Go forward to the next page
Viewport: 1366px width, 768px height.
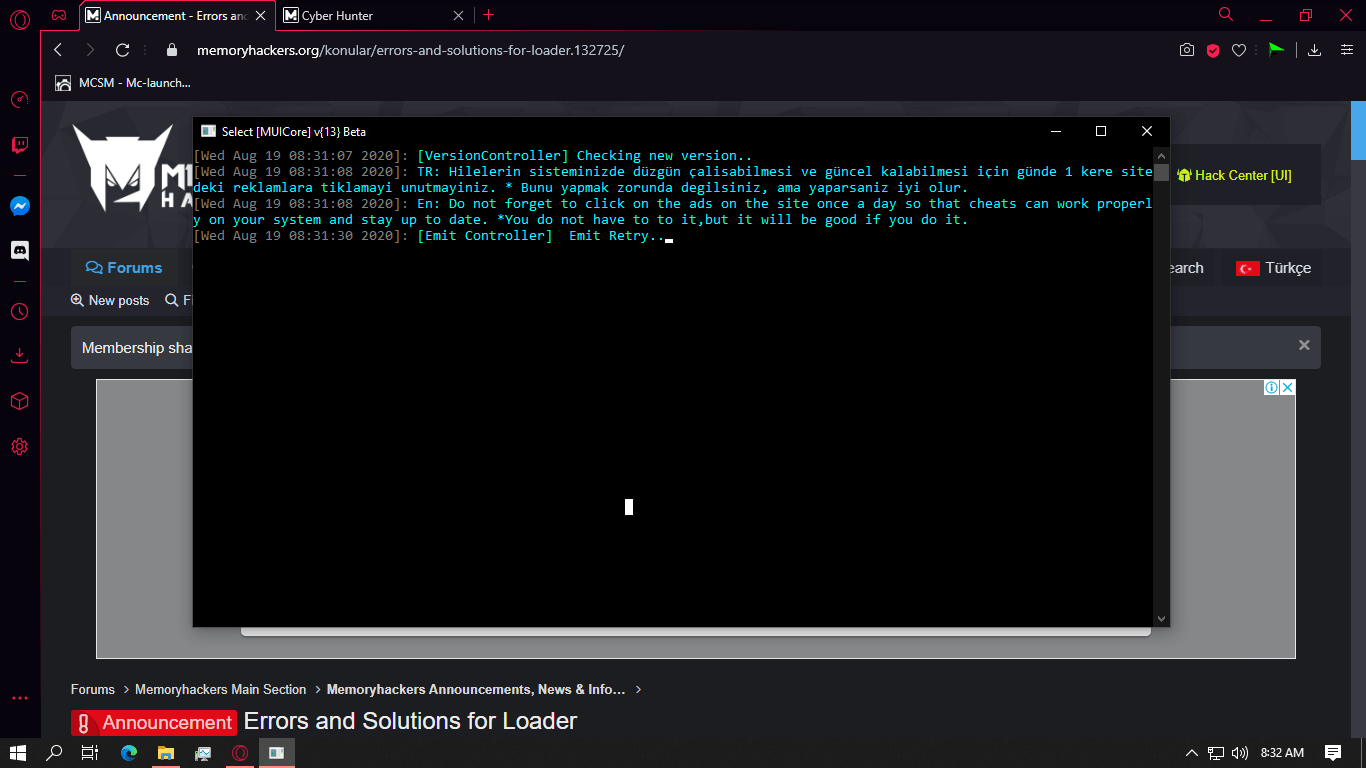tap(90, 50)
